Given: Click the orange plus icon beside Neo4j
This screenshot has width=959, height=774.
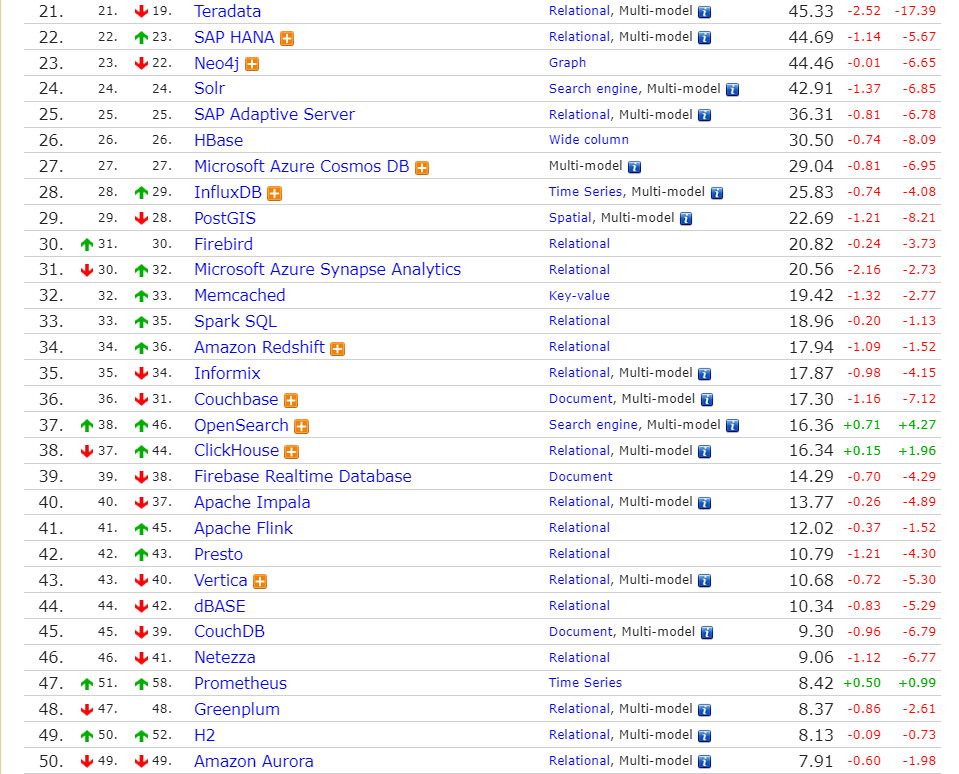Looking at the screenshot, I should tap(252, 64).
